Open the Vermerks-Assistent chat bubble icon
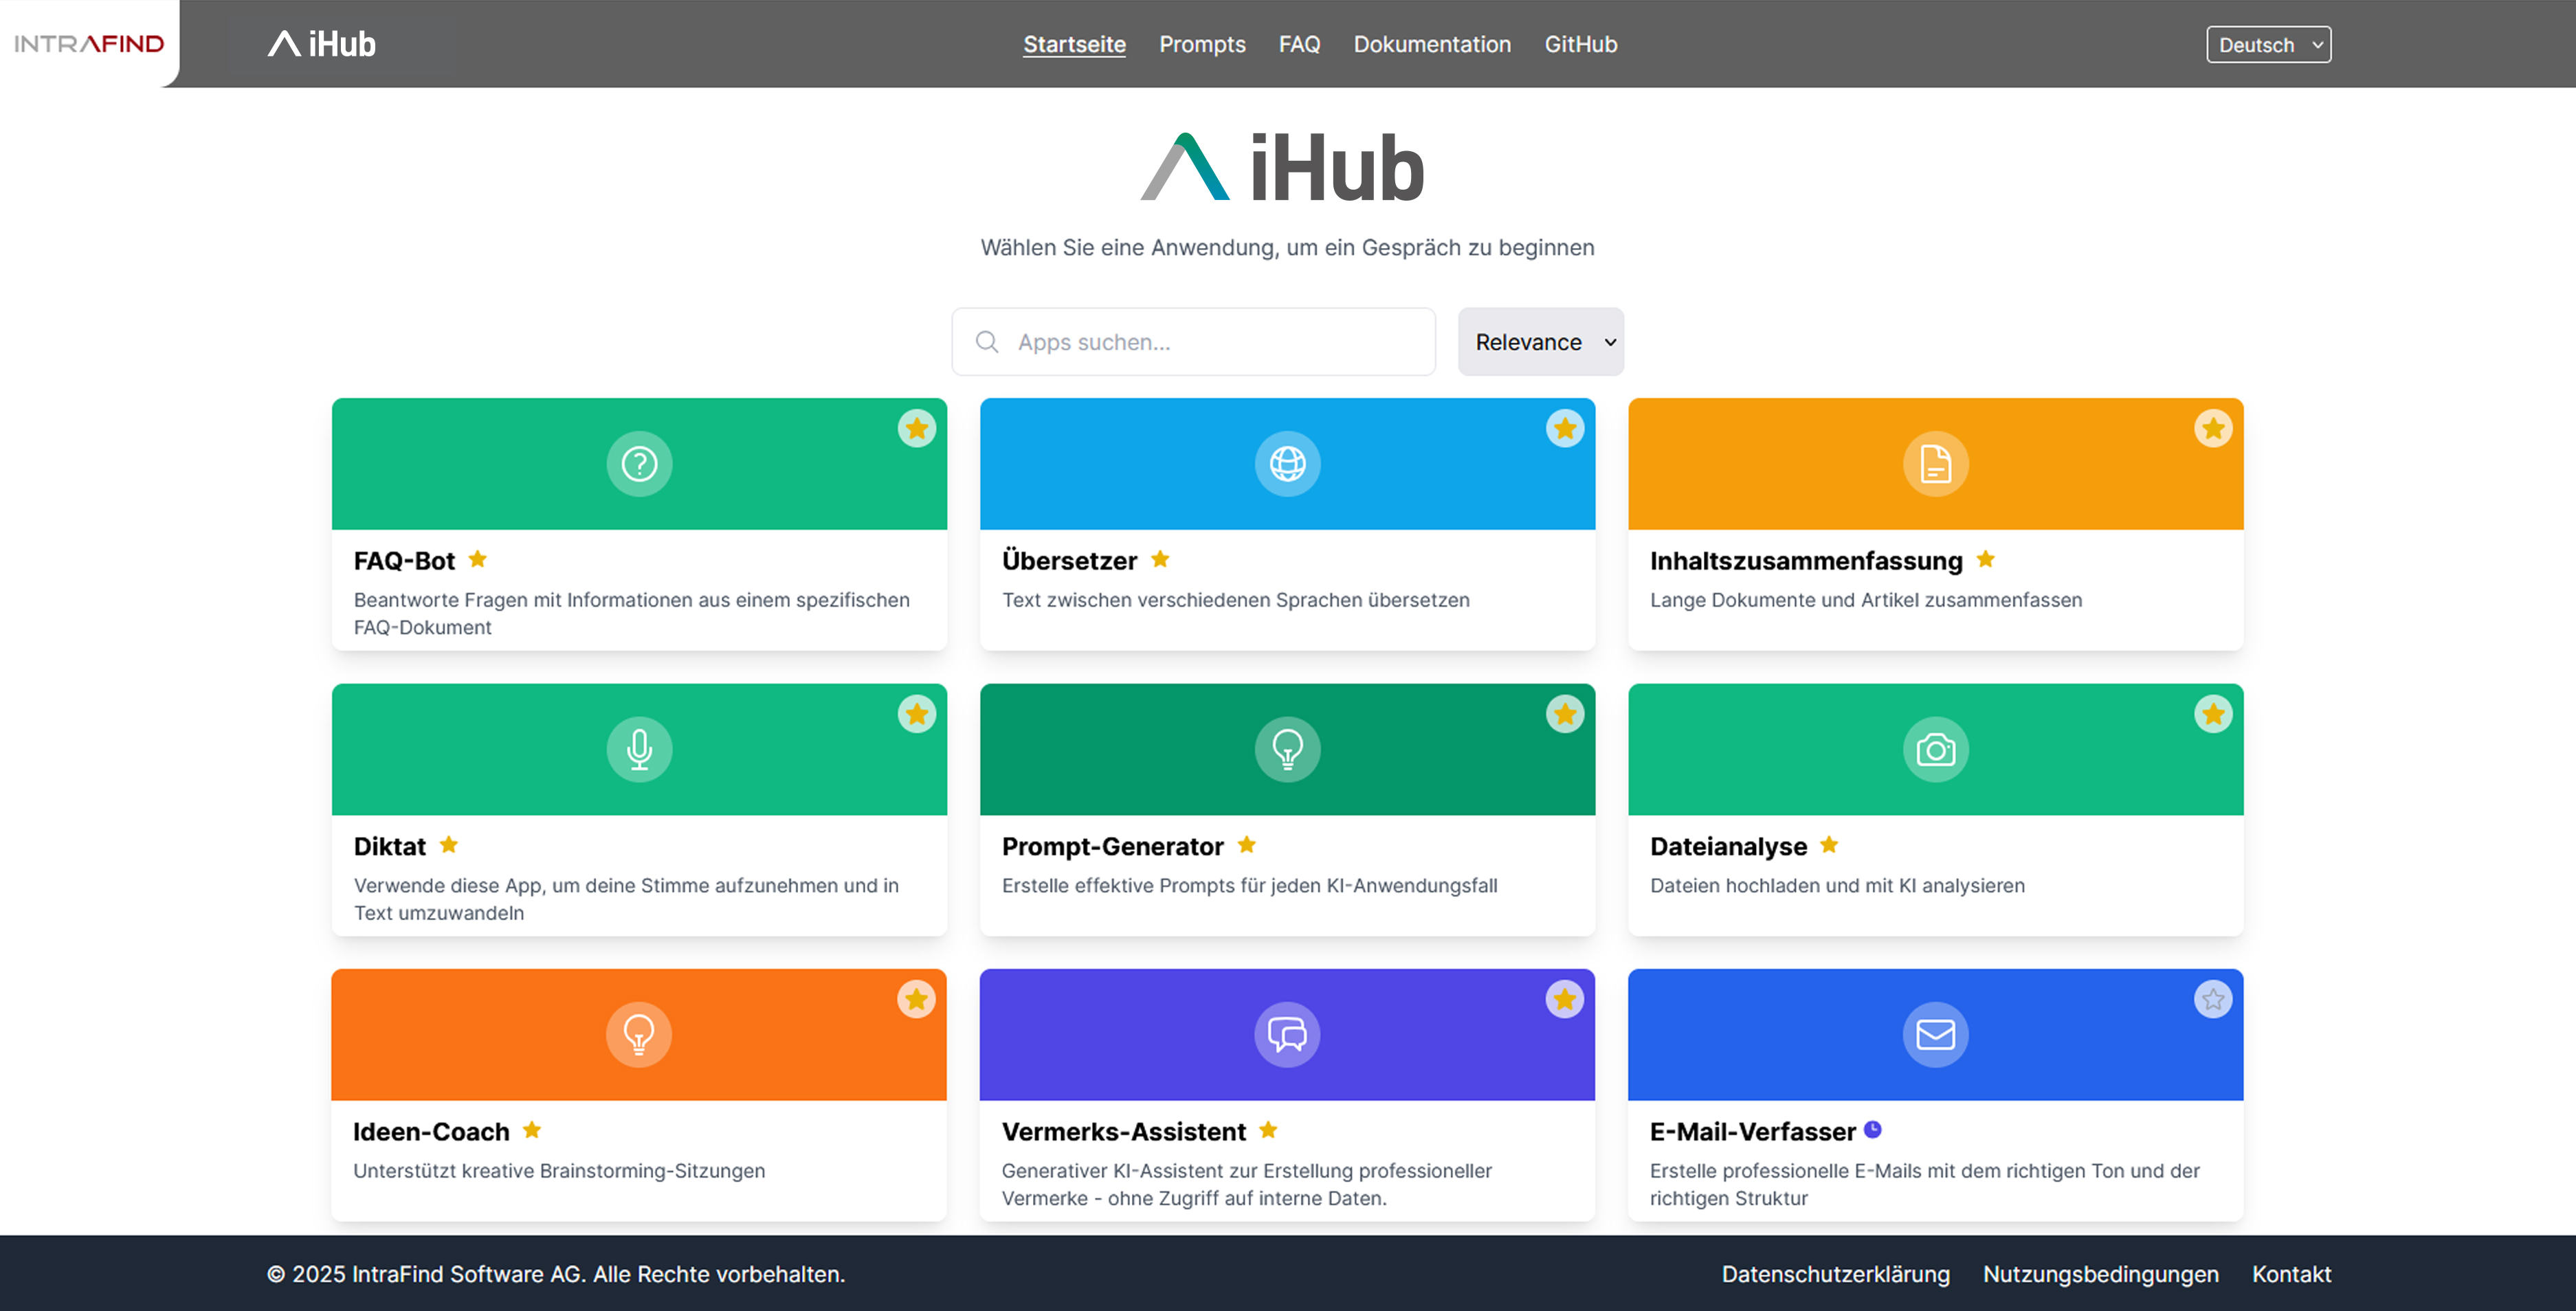 [x=1287, y=1034]
